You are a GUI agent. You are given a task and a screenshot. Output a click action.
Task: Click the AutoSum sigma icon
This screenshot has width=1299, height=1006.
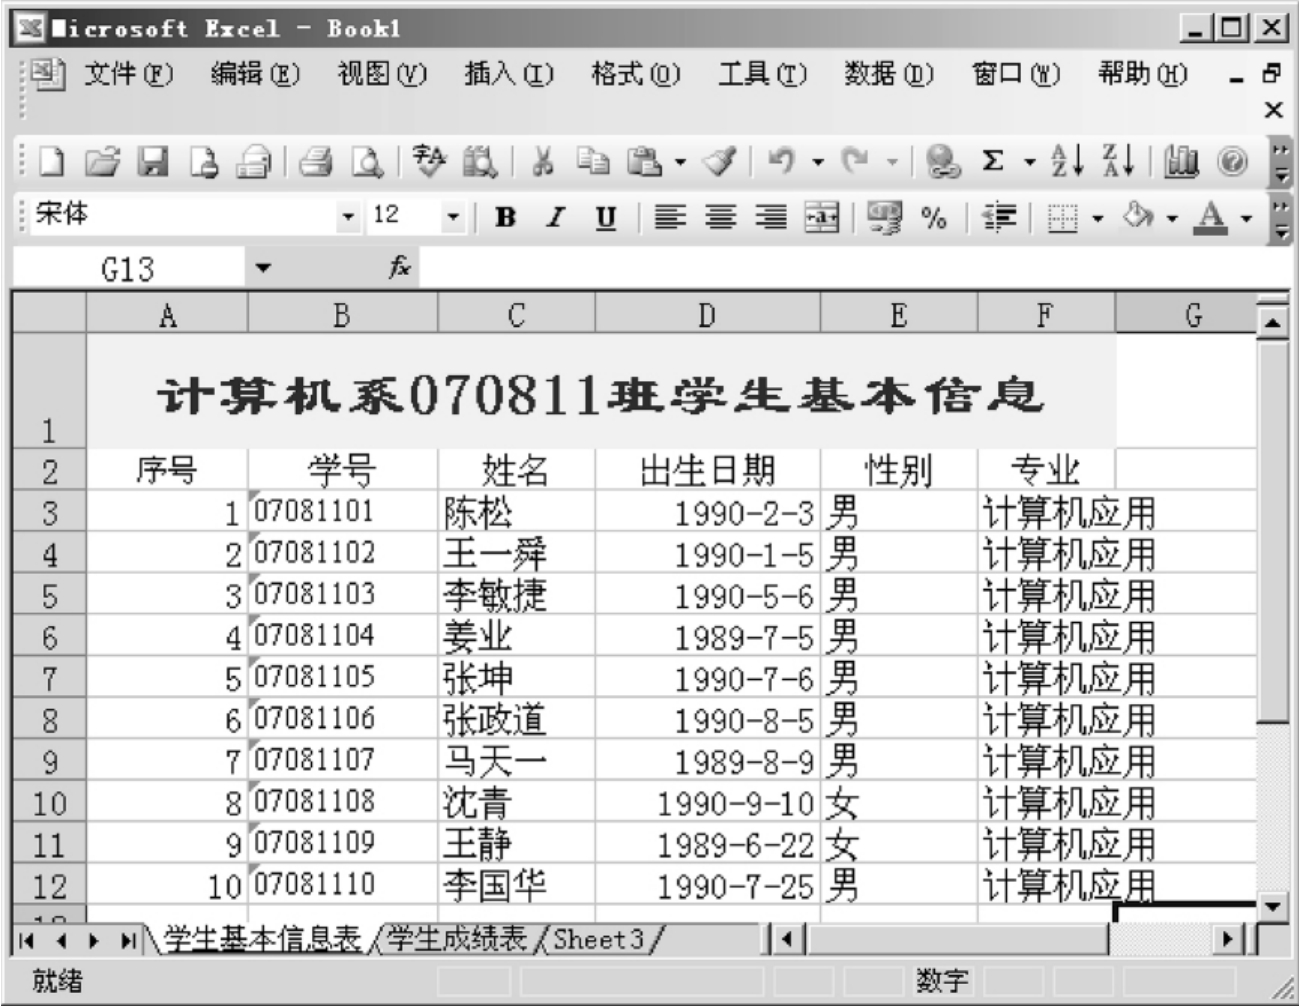993,161
